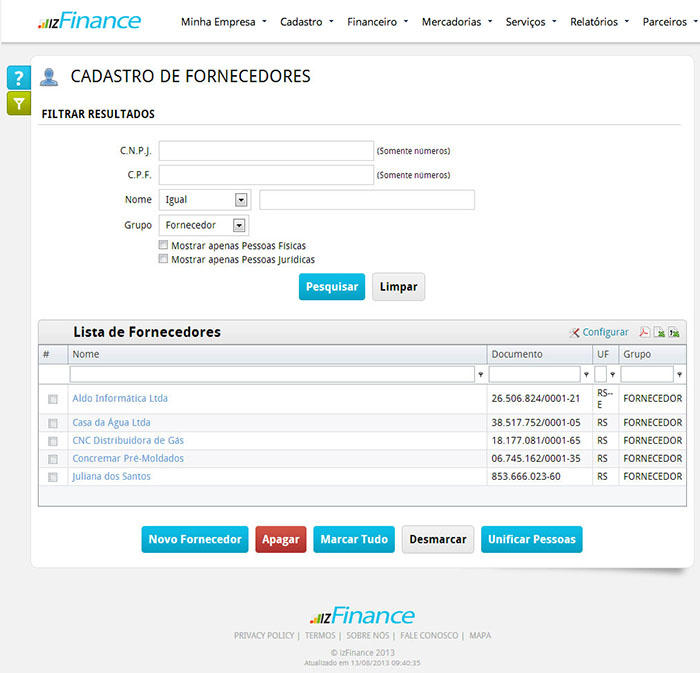Viewport: 700px width, 673px height.
Task: Open the Minha Empresa menu
Action: [x=223, y=22]
